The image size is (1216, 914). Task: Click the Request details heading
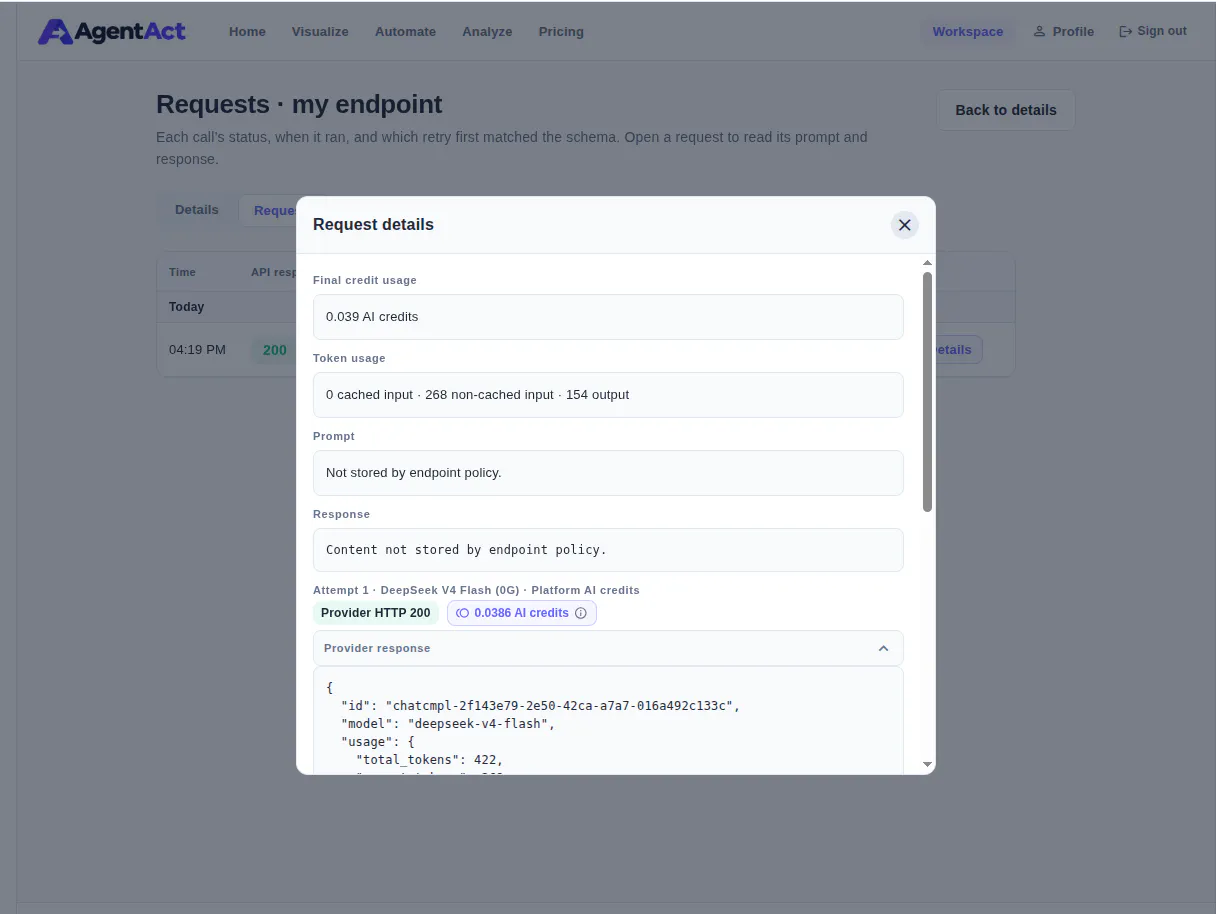(x=373, y=225)
